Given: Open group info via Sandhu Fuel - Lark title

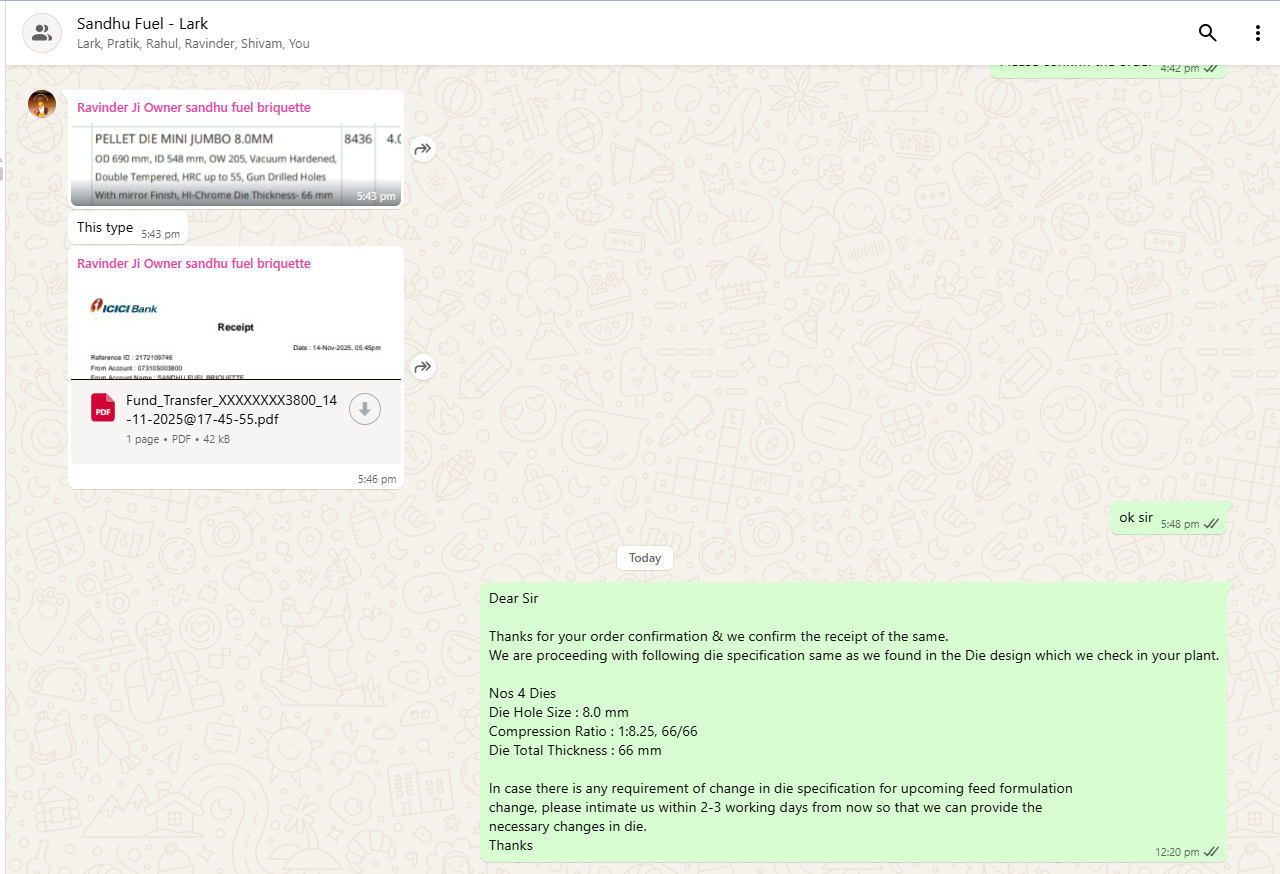Looking at the screenshot, I should (x=143, y=24).
